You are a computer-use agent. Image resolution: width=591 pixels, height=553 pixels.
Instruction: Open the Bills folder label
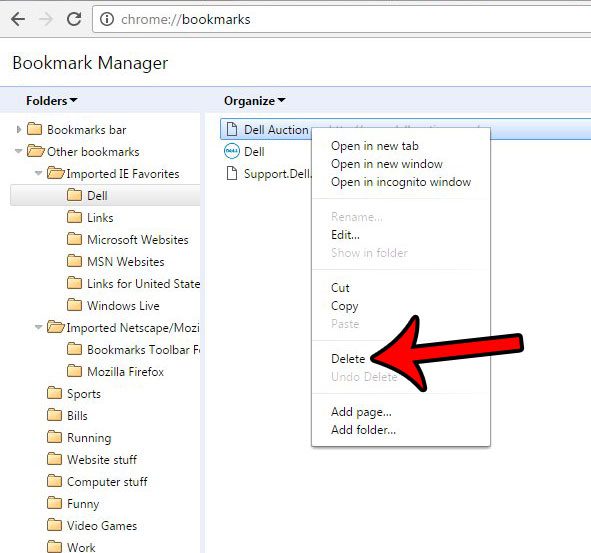point(77,416)
